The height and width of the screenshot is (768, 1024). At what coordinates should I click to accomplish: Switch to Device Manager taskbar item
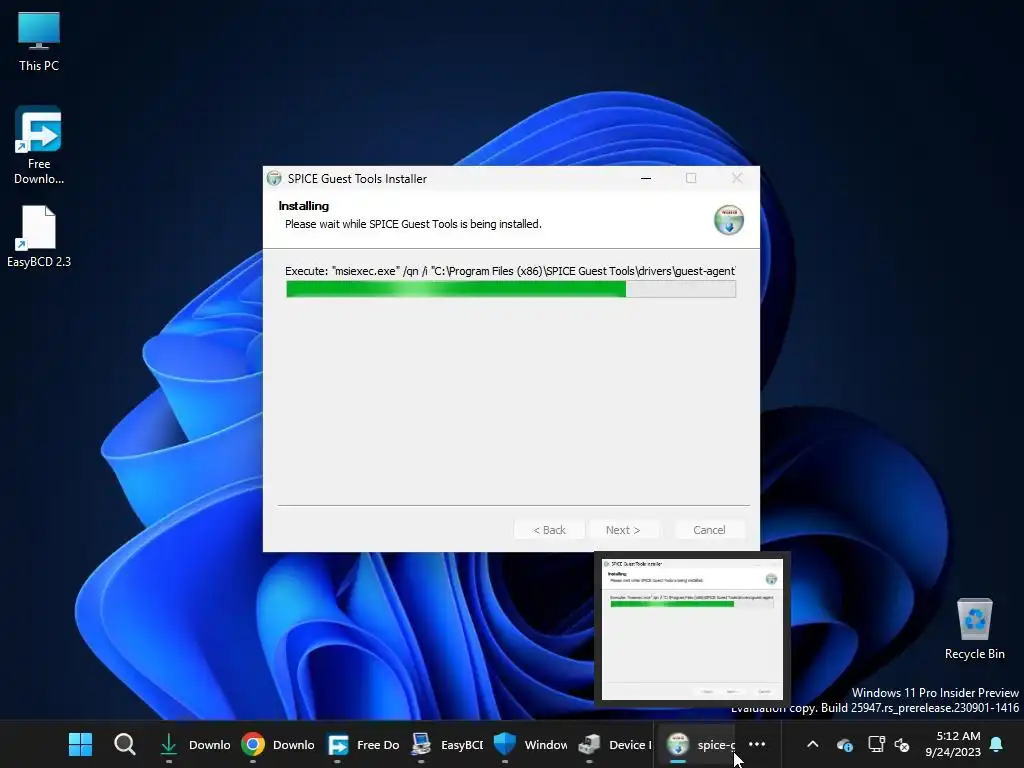click(x=615, y=744)
